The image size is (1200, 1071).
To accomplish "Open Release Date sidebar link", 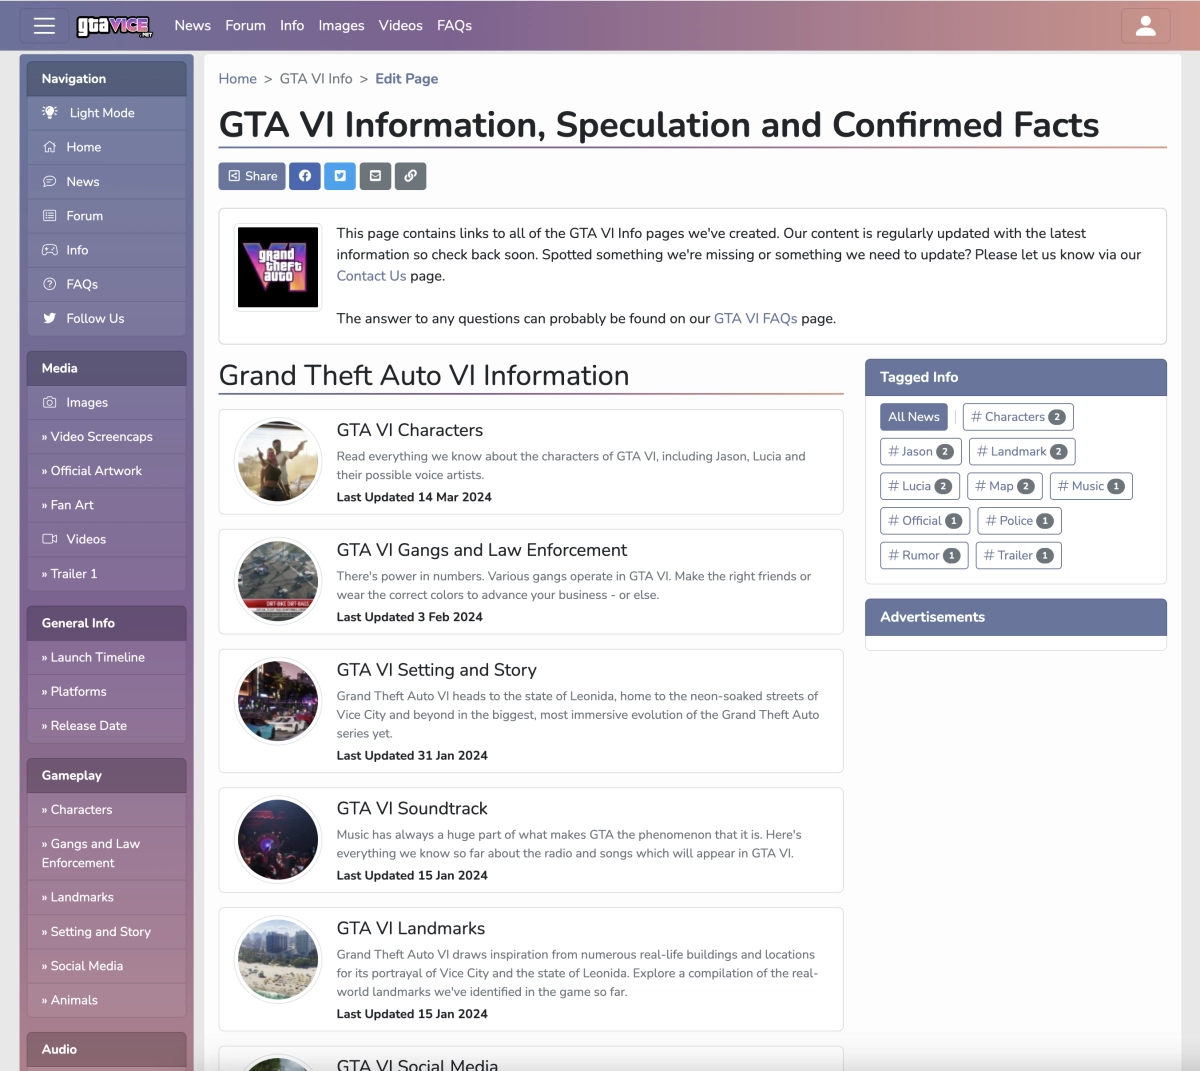I will point(106,726).
